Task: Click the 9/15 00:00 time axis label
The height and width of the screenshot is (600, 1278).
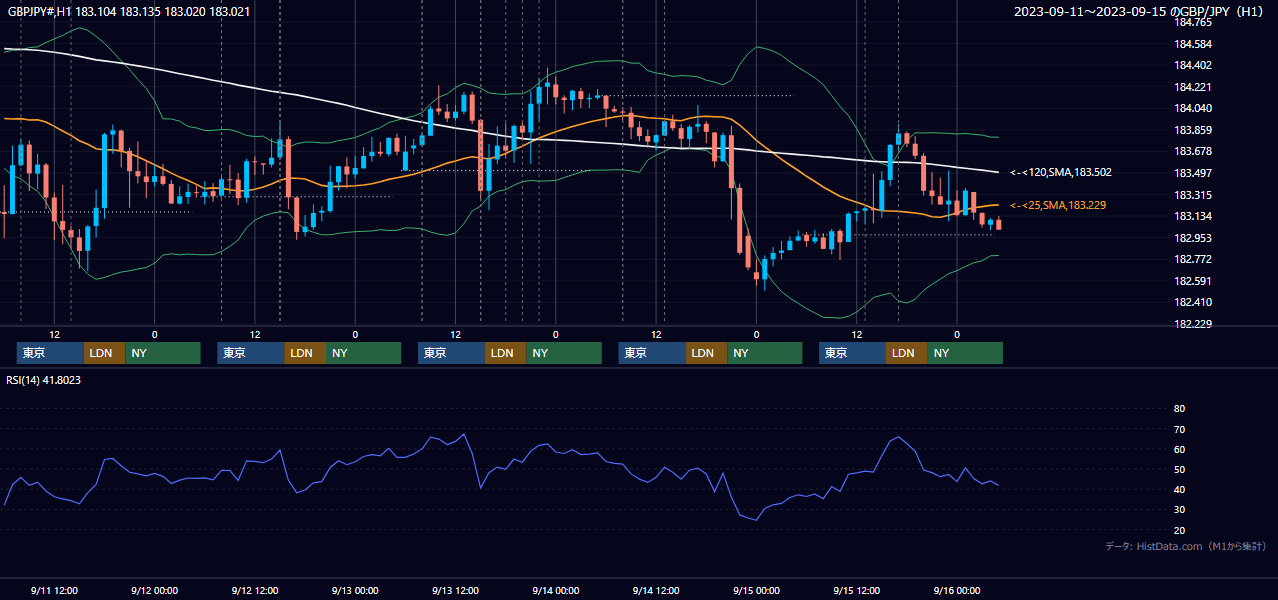Action: coord(756,590)
